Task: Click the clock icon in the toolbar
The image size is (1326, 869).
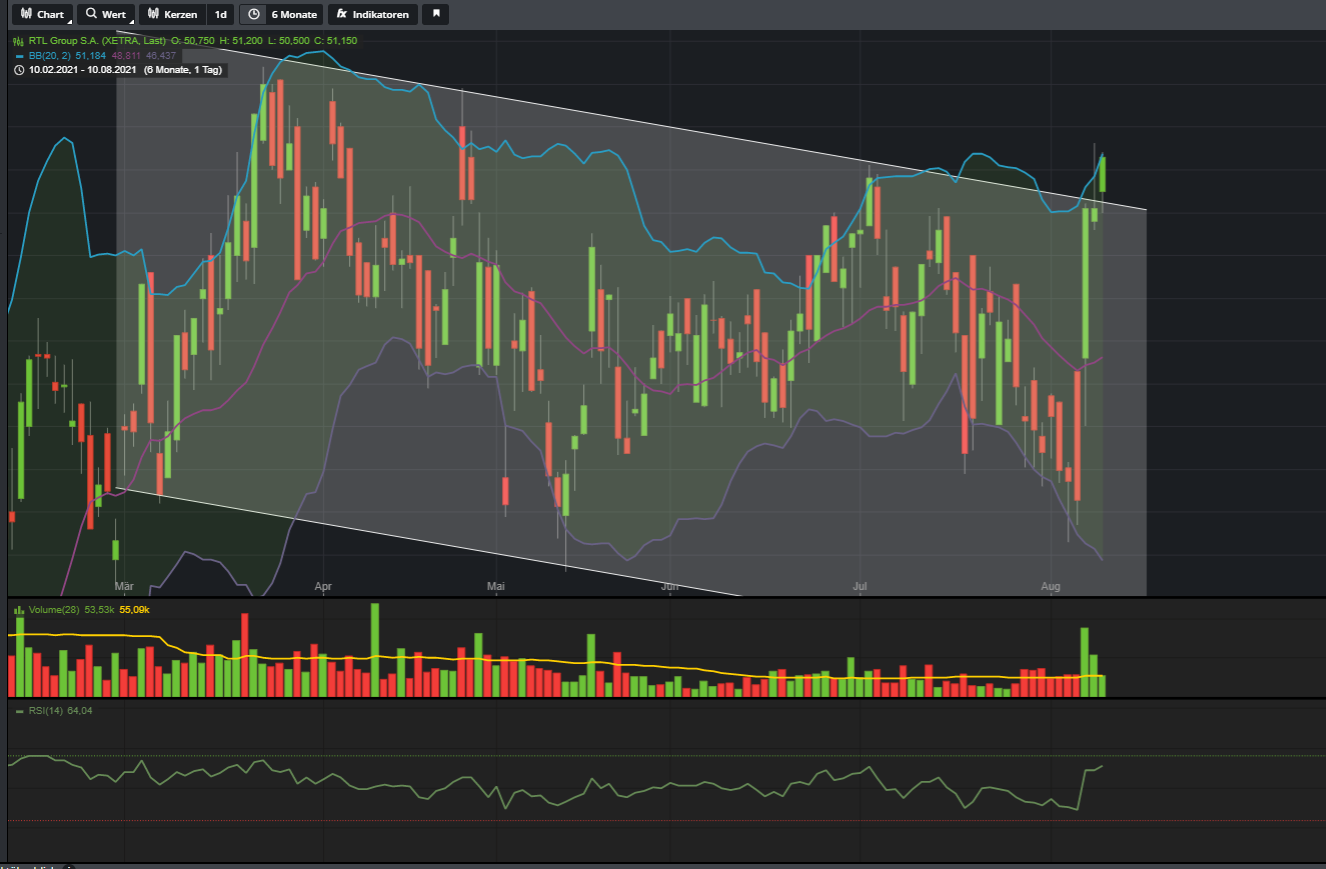Action: [x=254, y=15]
